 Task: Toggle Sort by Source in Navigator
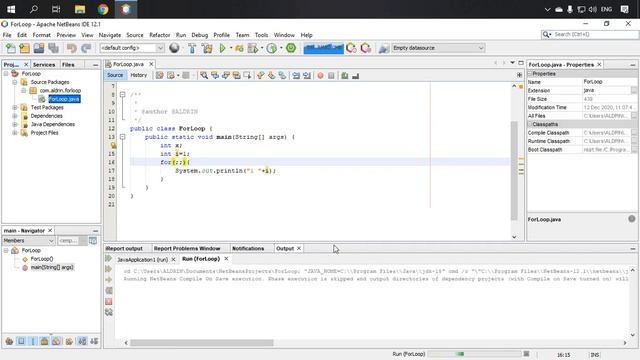94,341
